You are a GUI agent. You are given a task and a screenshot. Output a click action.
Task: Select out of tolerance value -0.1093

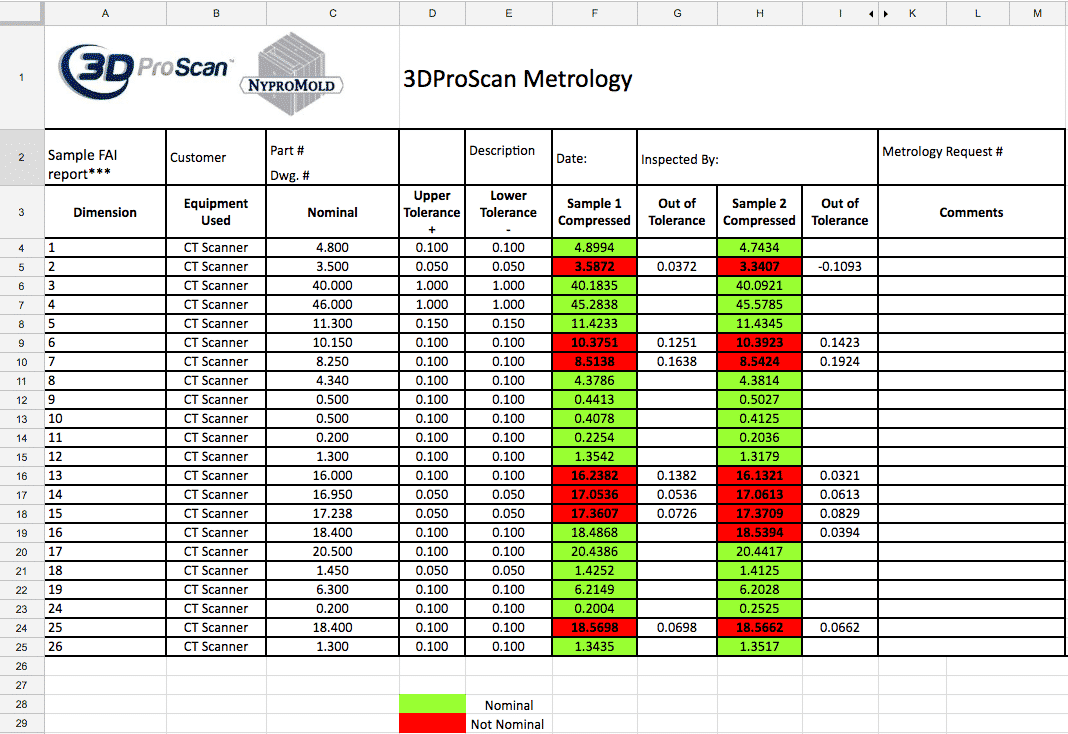[x=840, y=267]
